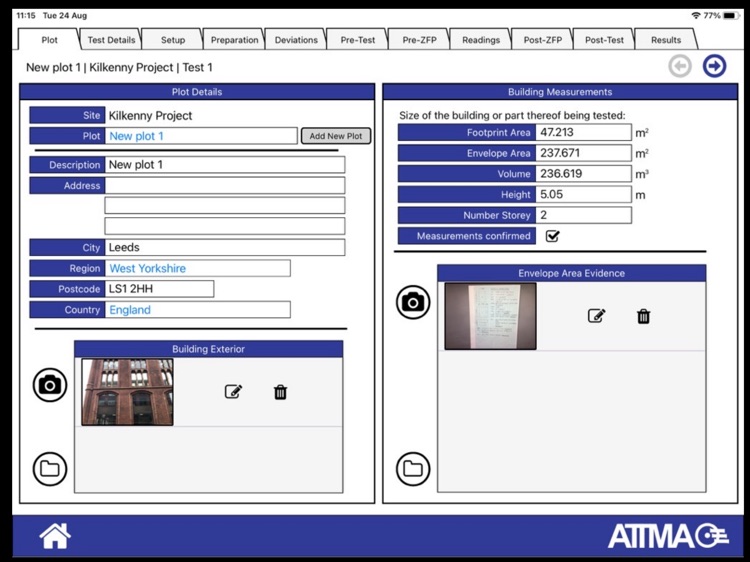Open the brick building exterior thumbnail
This screenshot has width=750, height=562.
pyautogui.click(x=127, y=392)
